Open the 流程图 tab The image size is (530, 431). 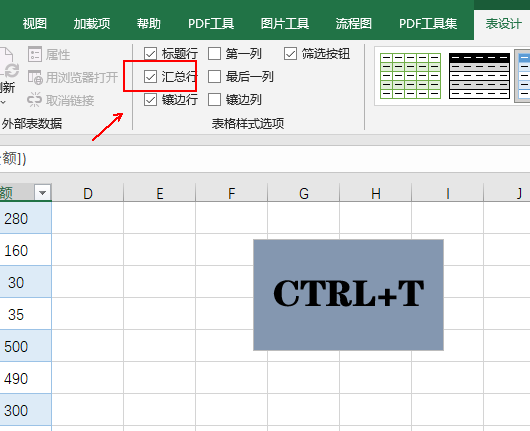point(354,24)
